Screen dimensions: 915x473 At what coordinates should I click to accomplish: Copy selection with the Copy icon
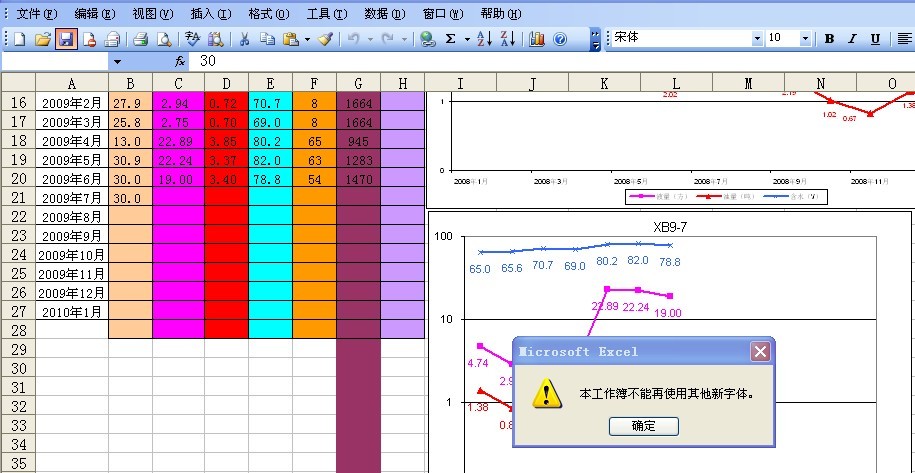click(267, 39)
